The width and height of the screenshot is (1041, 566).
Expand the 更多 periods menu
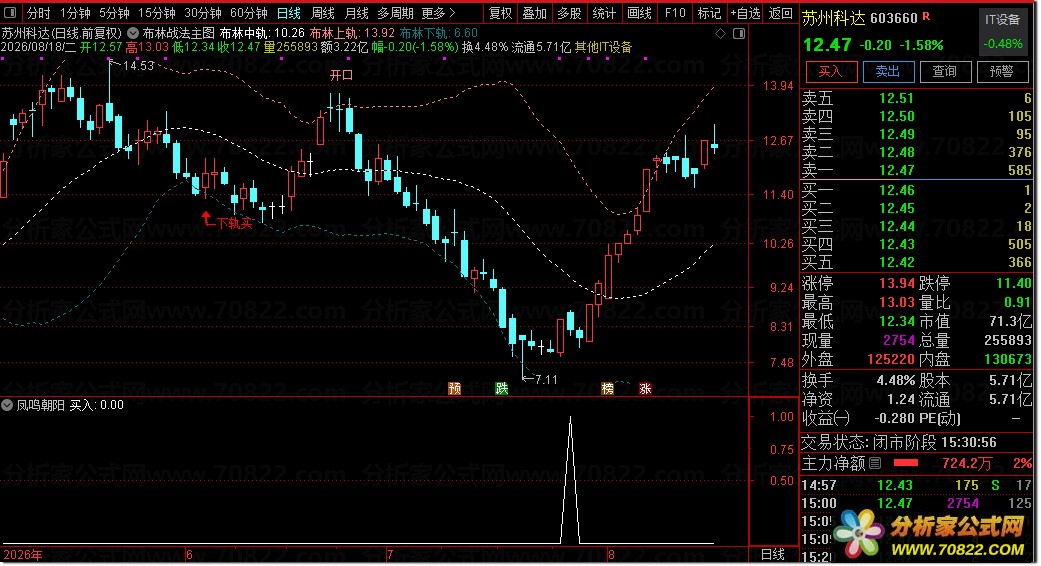[438, 13]
